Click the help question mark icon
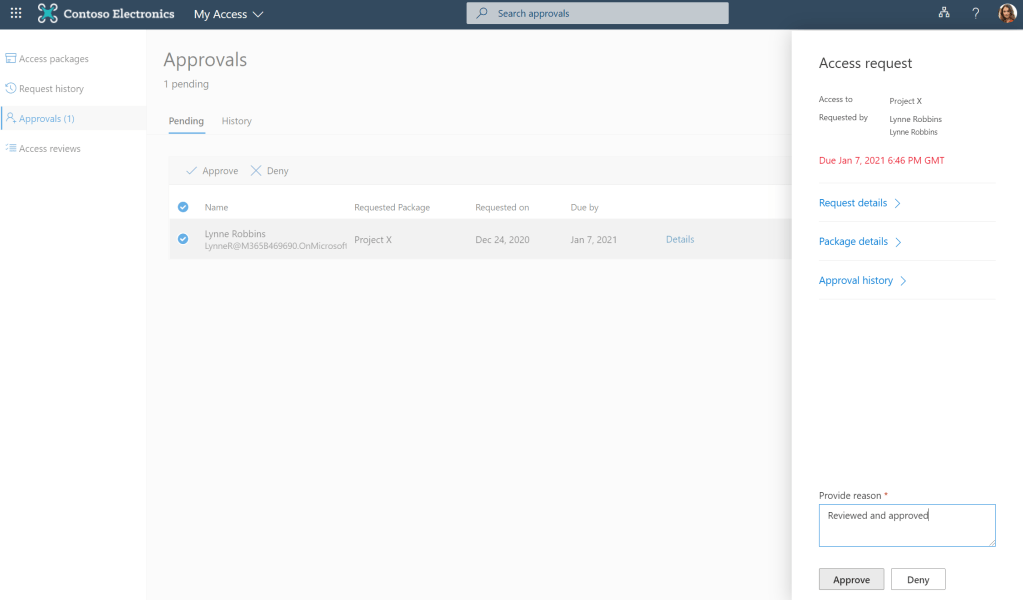The image size is (1023, 600). [x=975, y=14]
